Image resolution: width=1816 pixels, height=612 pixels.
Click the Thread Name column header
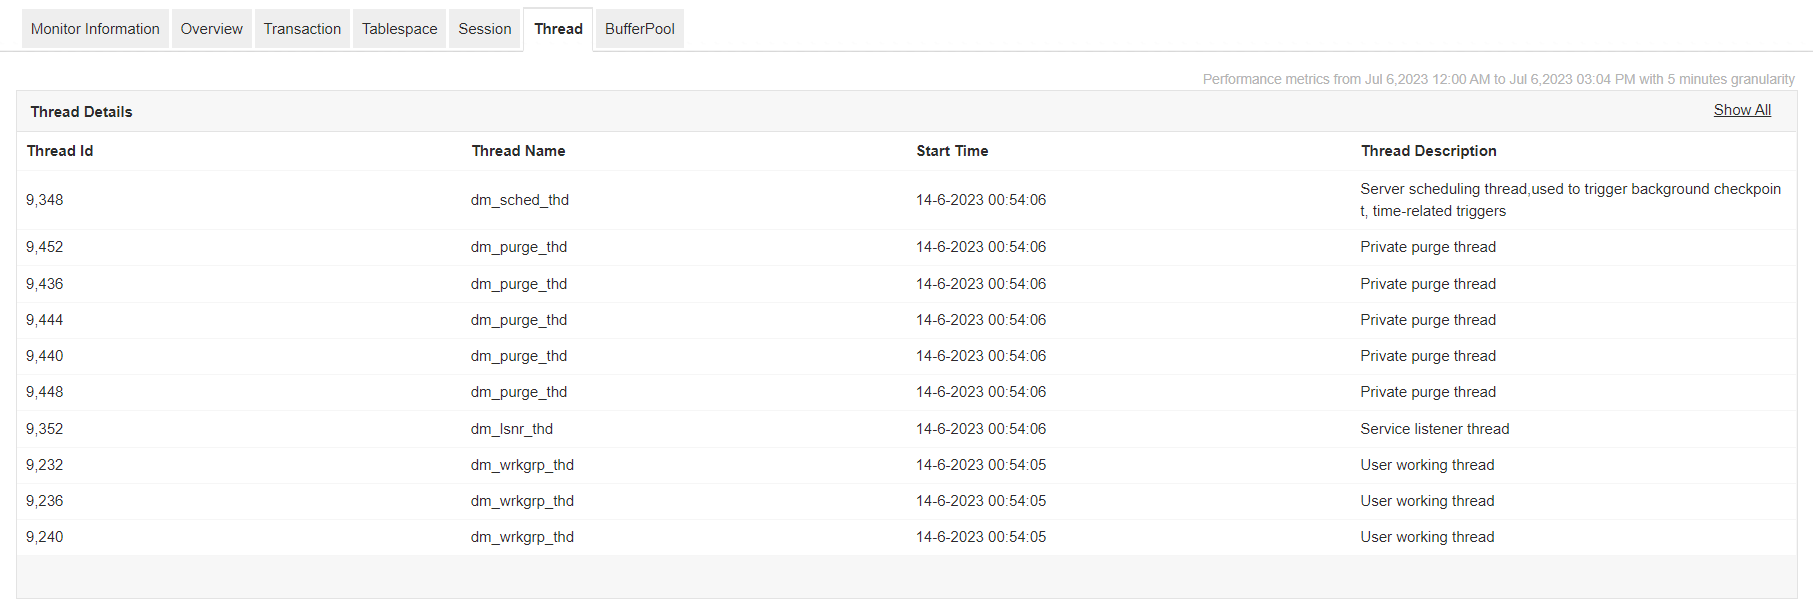coord(518,151)
